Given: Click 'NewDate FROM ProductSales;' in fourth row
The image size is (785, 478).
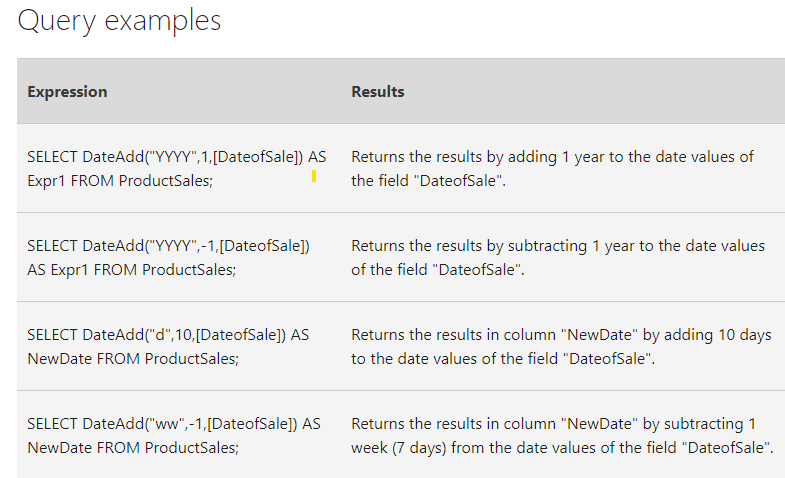Looking at the screenshot, I should 133,447.
